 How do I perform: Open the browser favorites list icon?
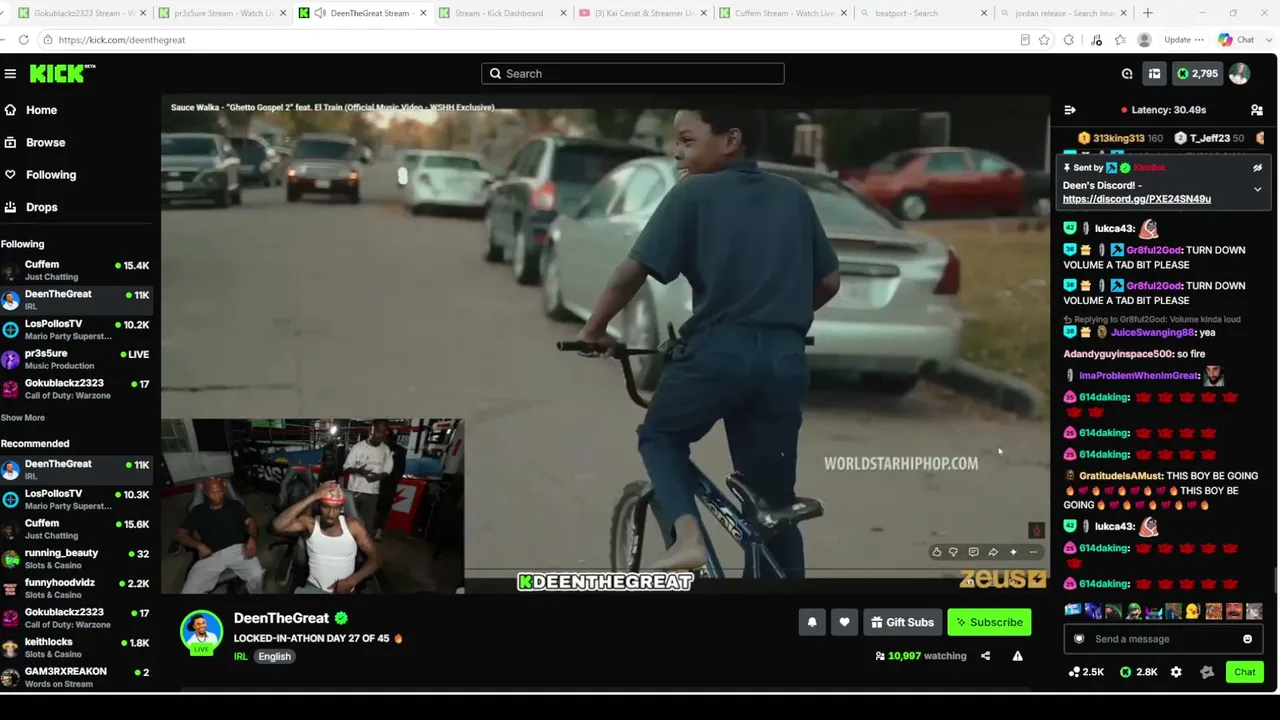[x=1120, y=40]
